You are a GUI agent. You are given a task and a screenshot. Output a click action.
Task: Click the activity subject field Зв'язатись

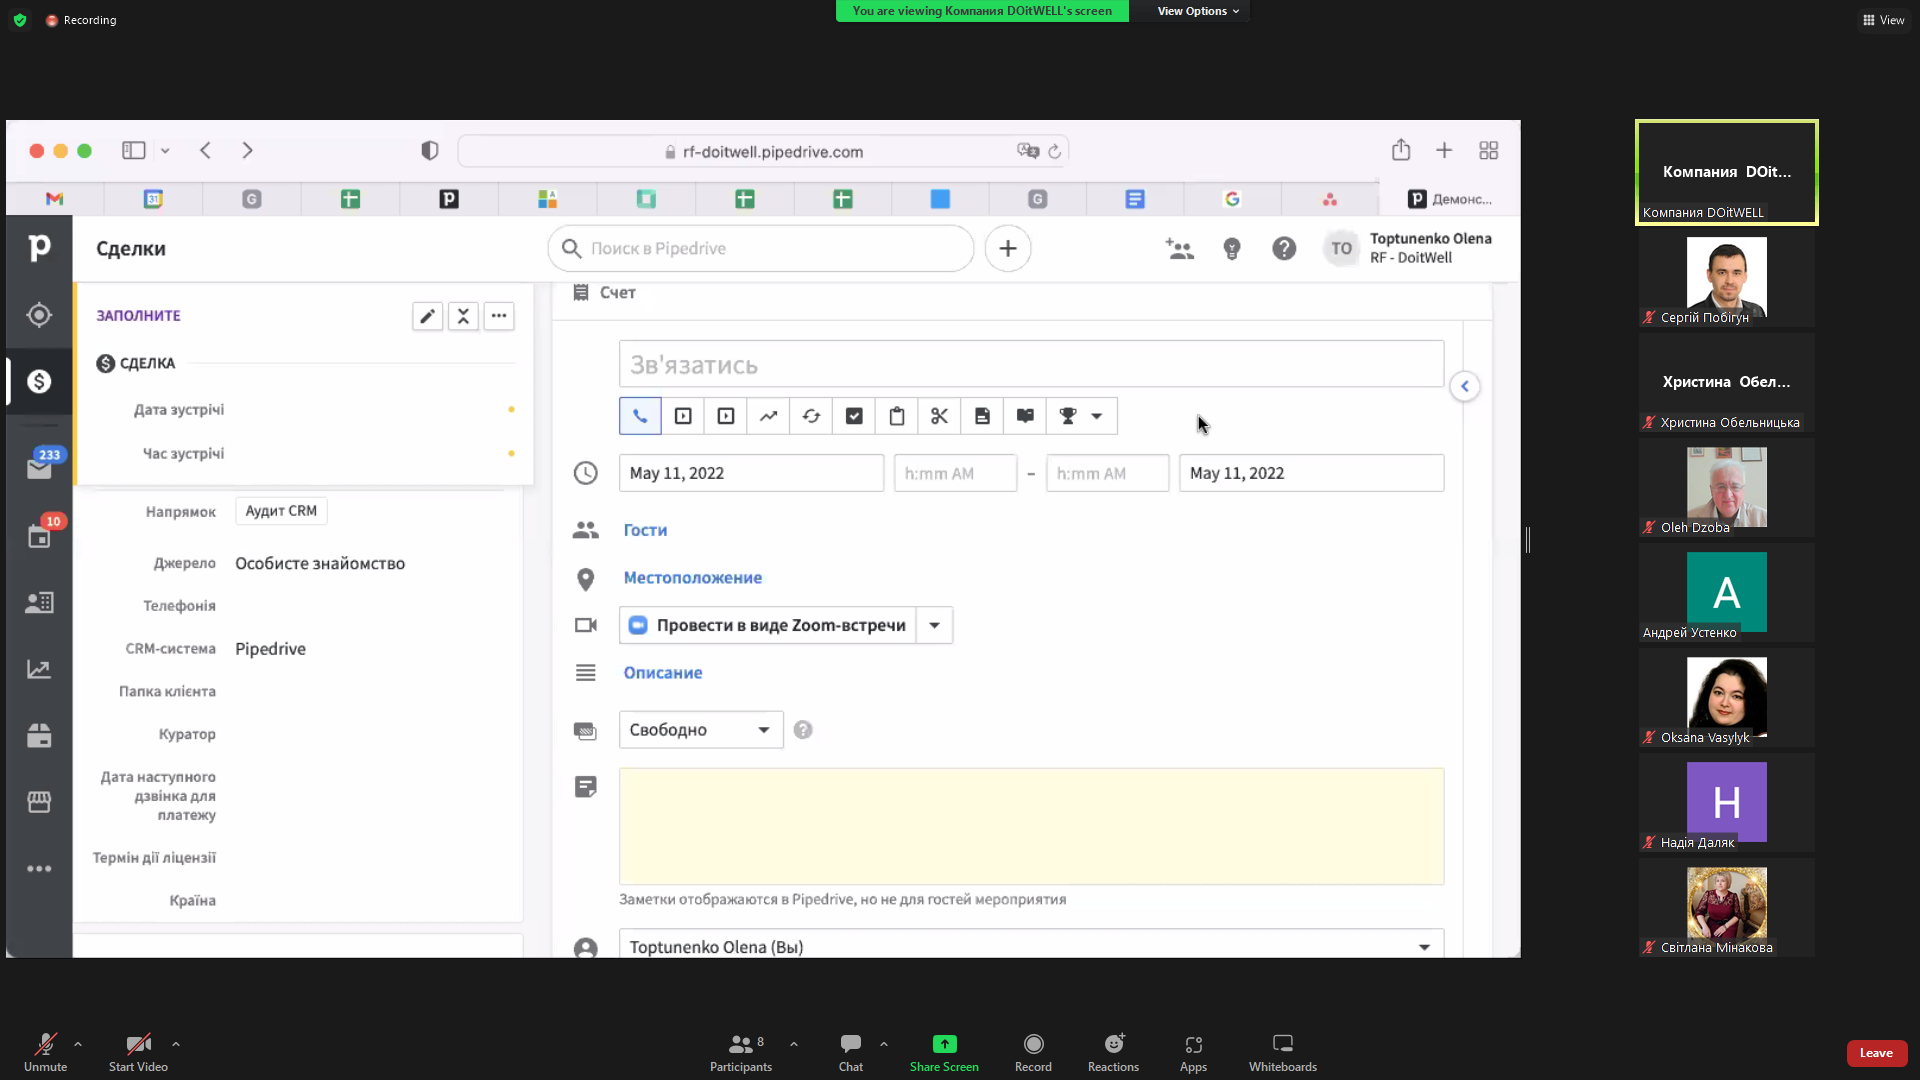tap(1031, 364)
